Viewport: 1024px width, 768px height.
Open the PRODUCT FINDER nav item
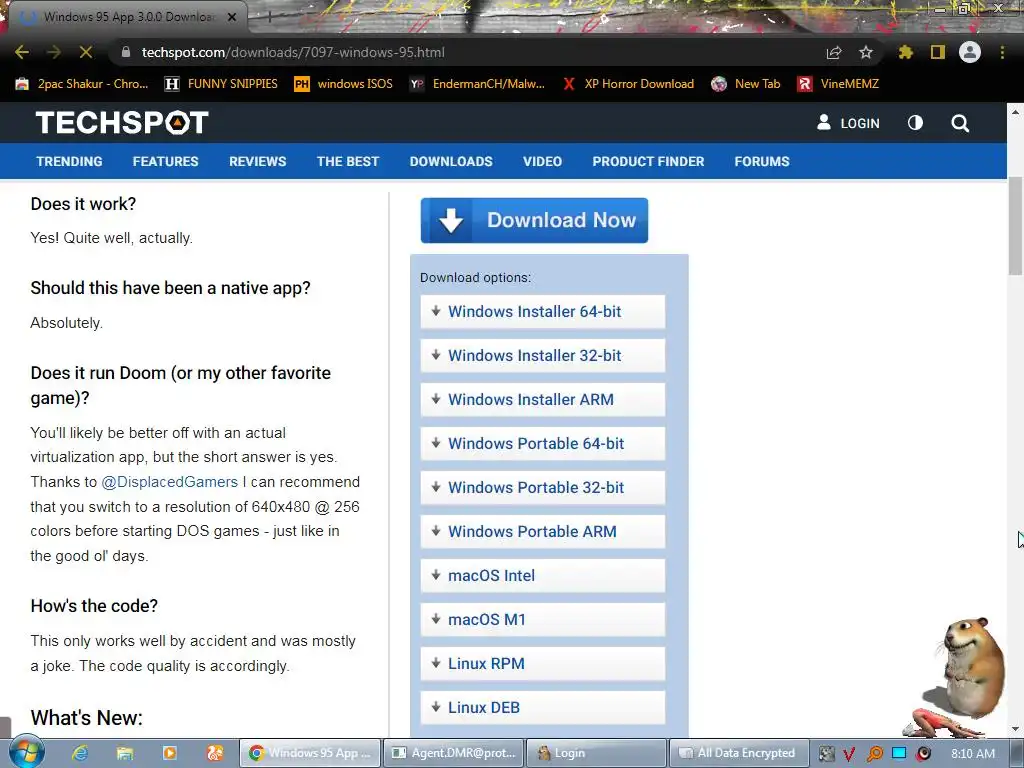648,161
